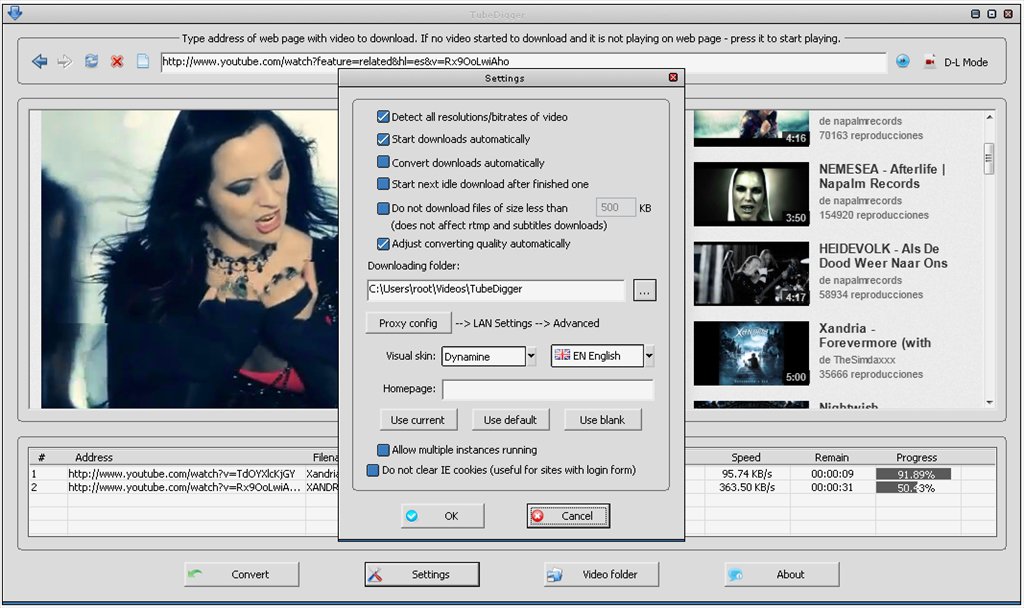This screenshot has width=1024, height=608.
Task: Open Proxy config
Action: pyautogui.click(x=408, y=323)
